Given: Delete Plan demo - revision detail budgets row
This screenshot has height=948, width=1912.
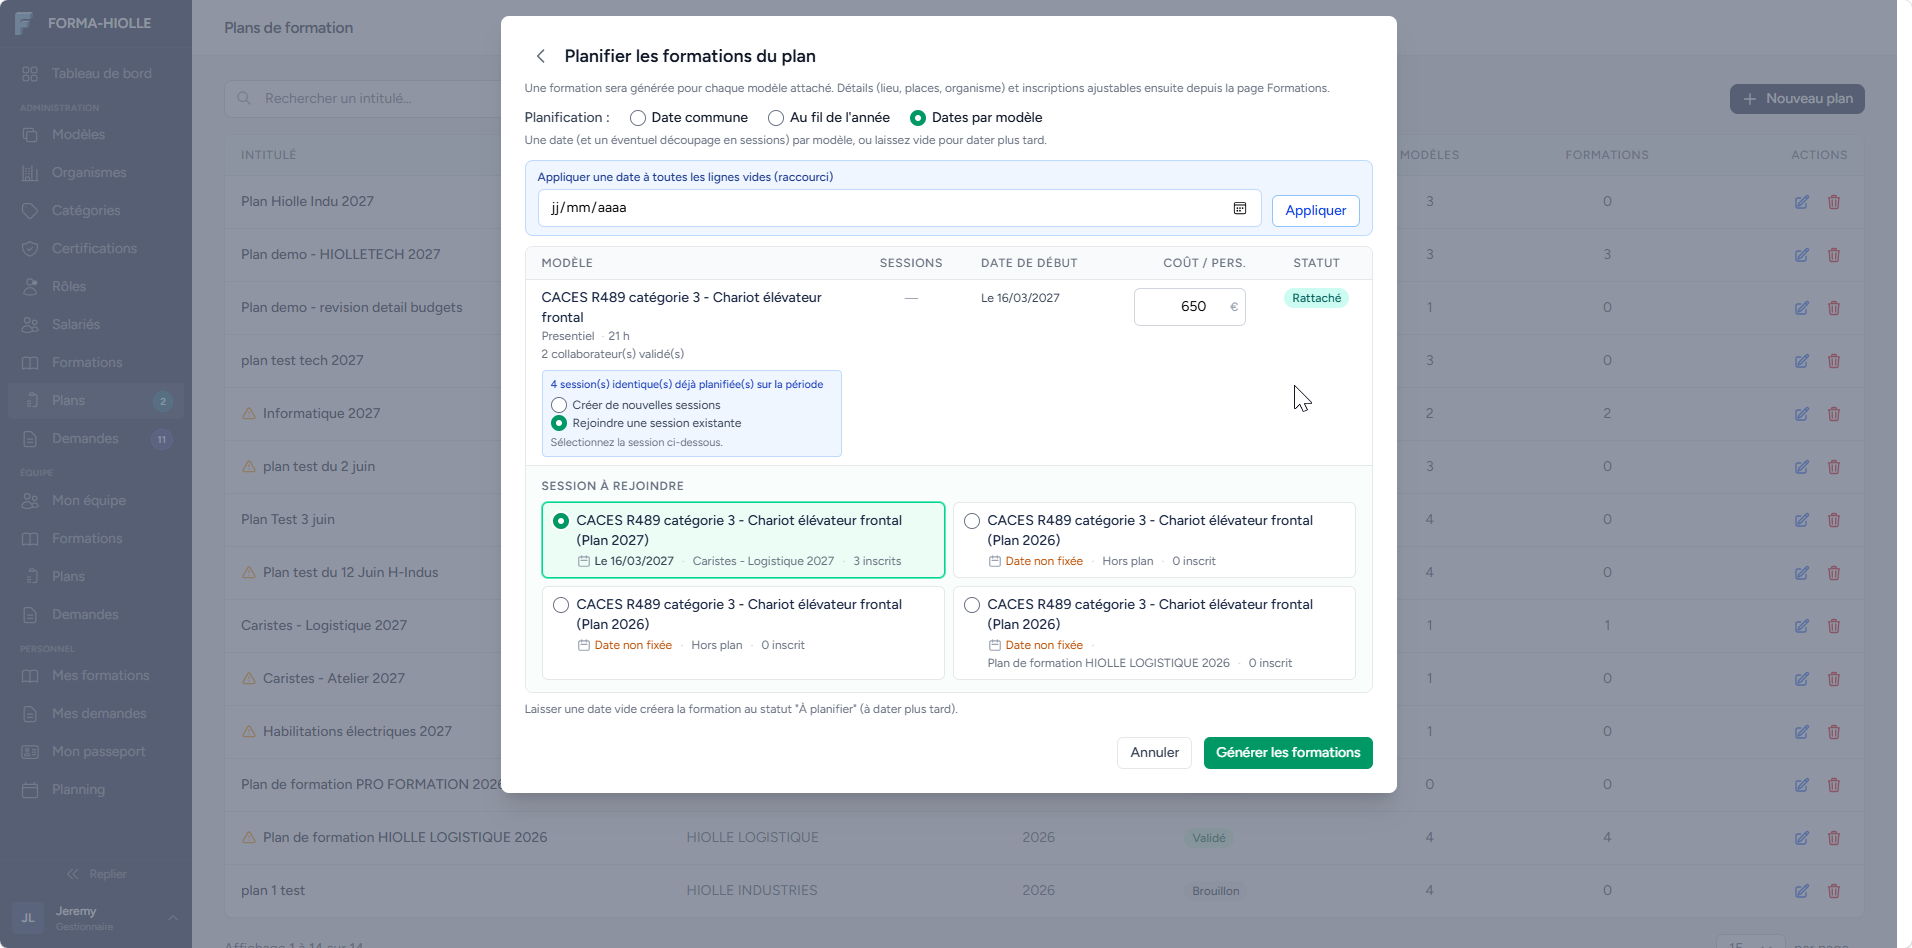Looking at the screenshot, I should [1834, 308].
